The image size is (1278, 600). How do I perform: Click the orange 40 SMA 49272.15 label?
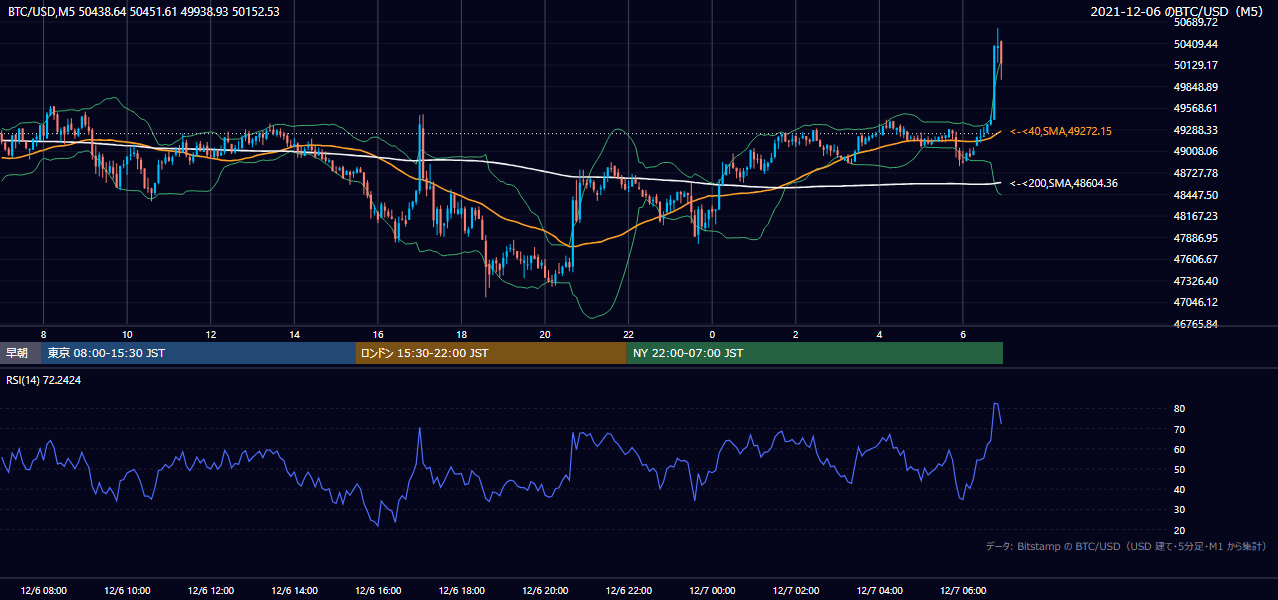(x=1061, y=131)
